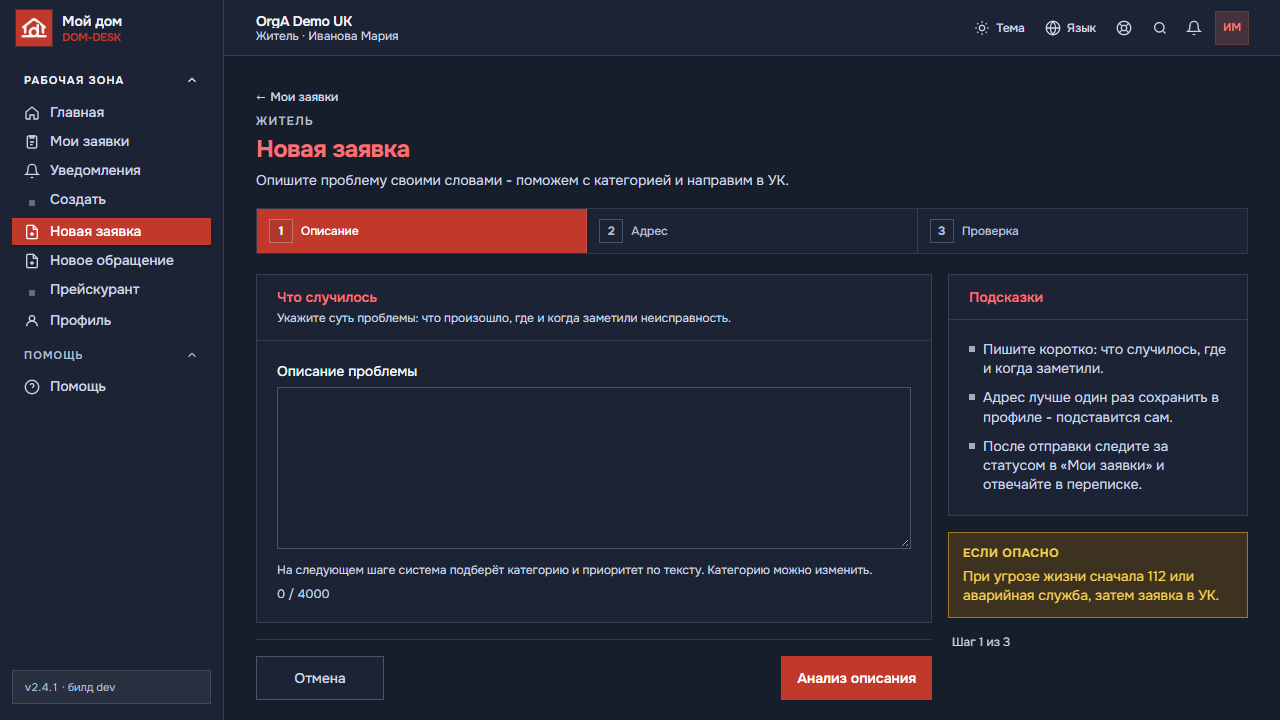Viewport: 1280px width, 720px height.
Task: Collapse the Рабочая зона section
Action: [x=192, y=80]
